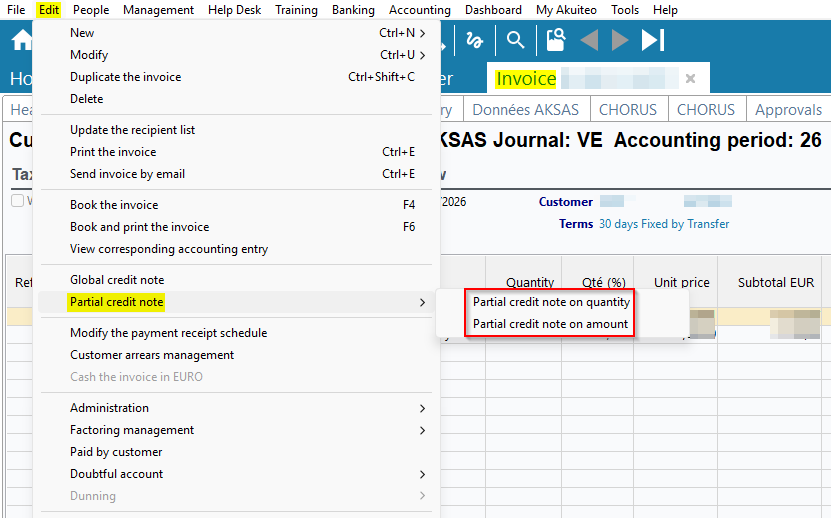Click the Home icon in the toolbar

click(x=20, y=40)
